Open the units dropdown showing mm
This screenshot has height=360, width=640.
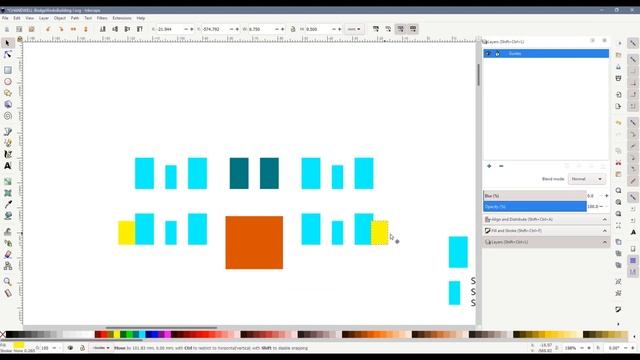coord(353,29)
